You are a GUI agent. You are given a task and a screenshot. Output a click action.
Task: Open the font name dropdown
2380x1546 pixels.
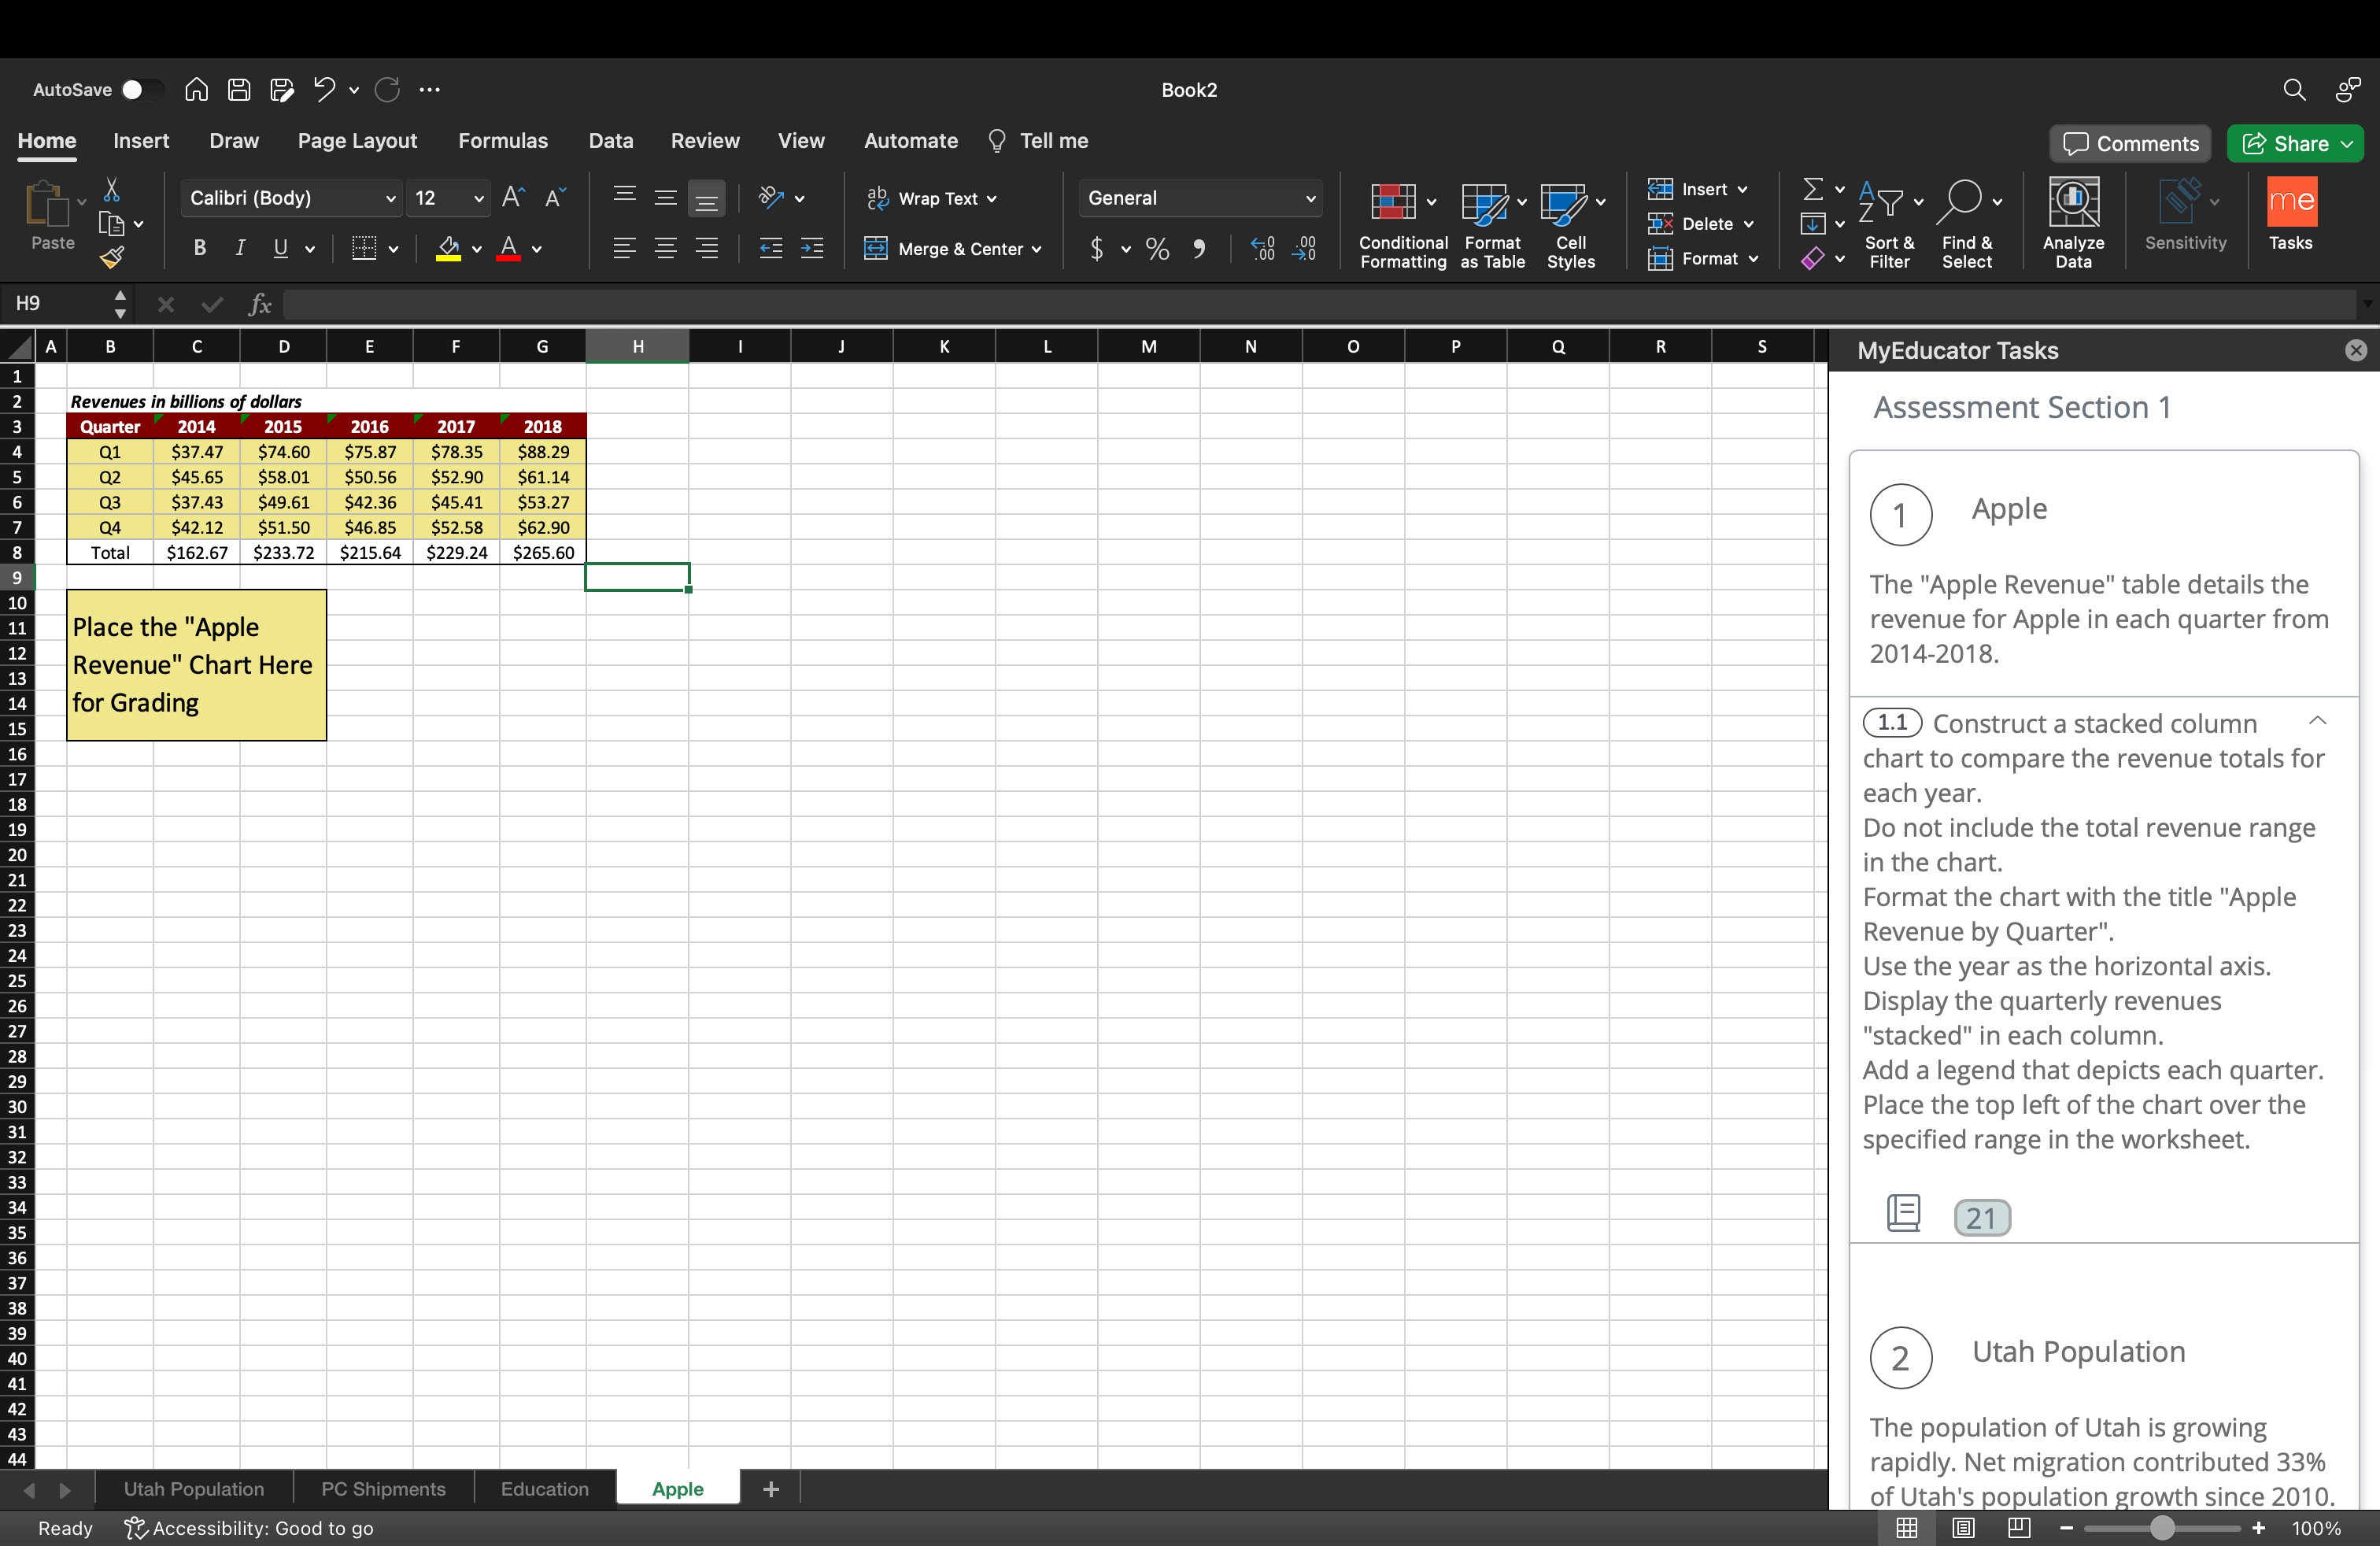tap(390, 199)
